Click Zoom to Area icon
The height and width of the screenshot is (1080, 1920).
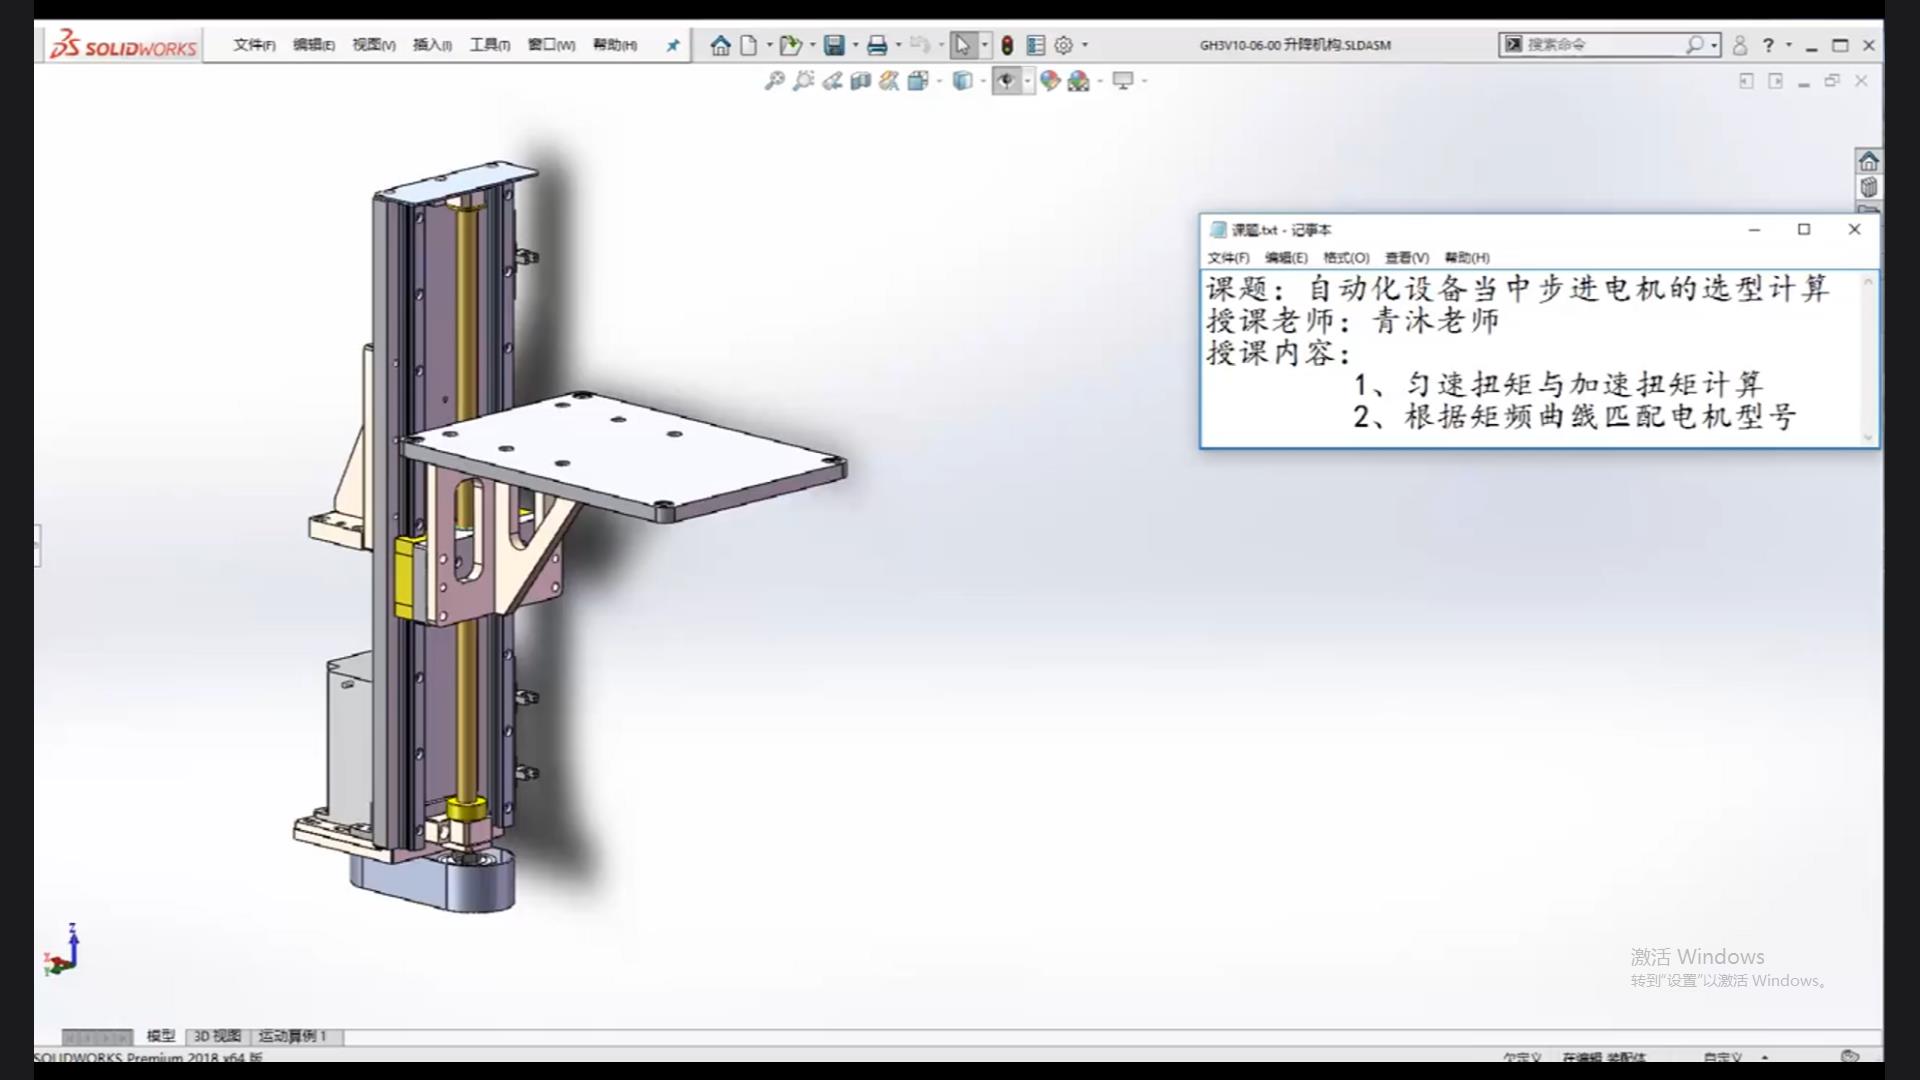pyautogui.click(x=803, y=81)
